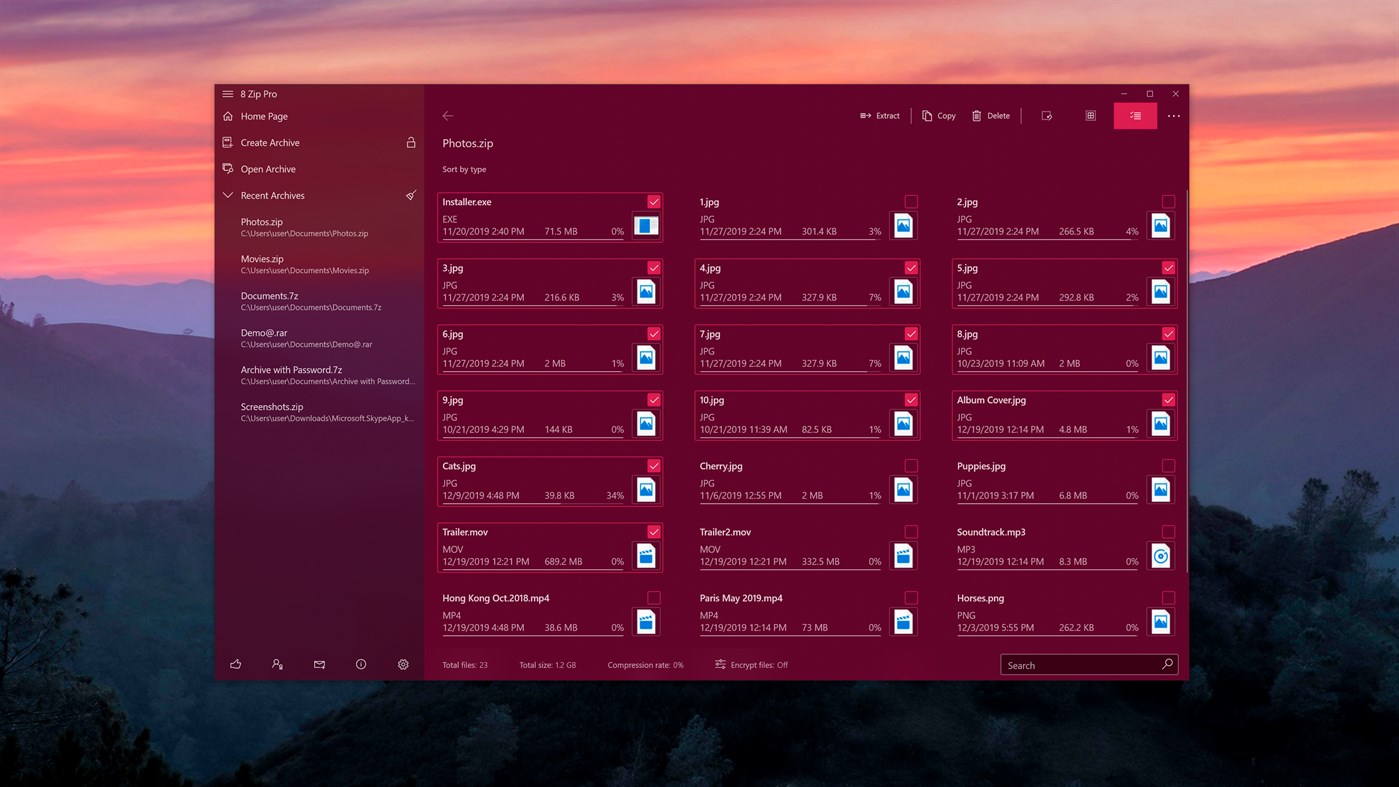Click inside the Search field
This screenshot has height=787, width=1399.
(x=1080, y=664)
